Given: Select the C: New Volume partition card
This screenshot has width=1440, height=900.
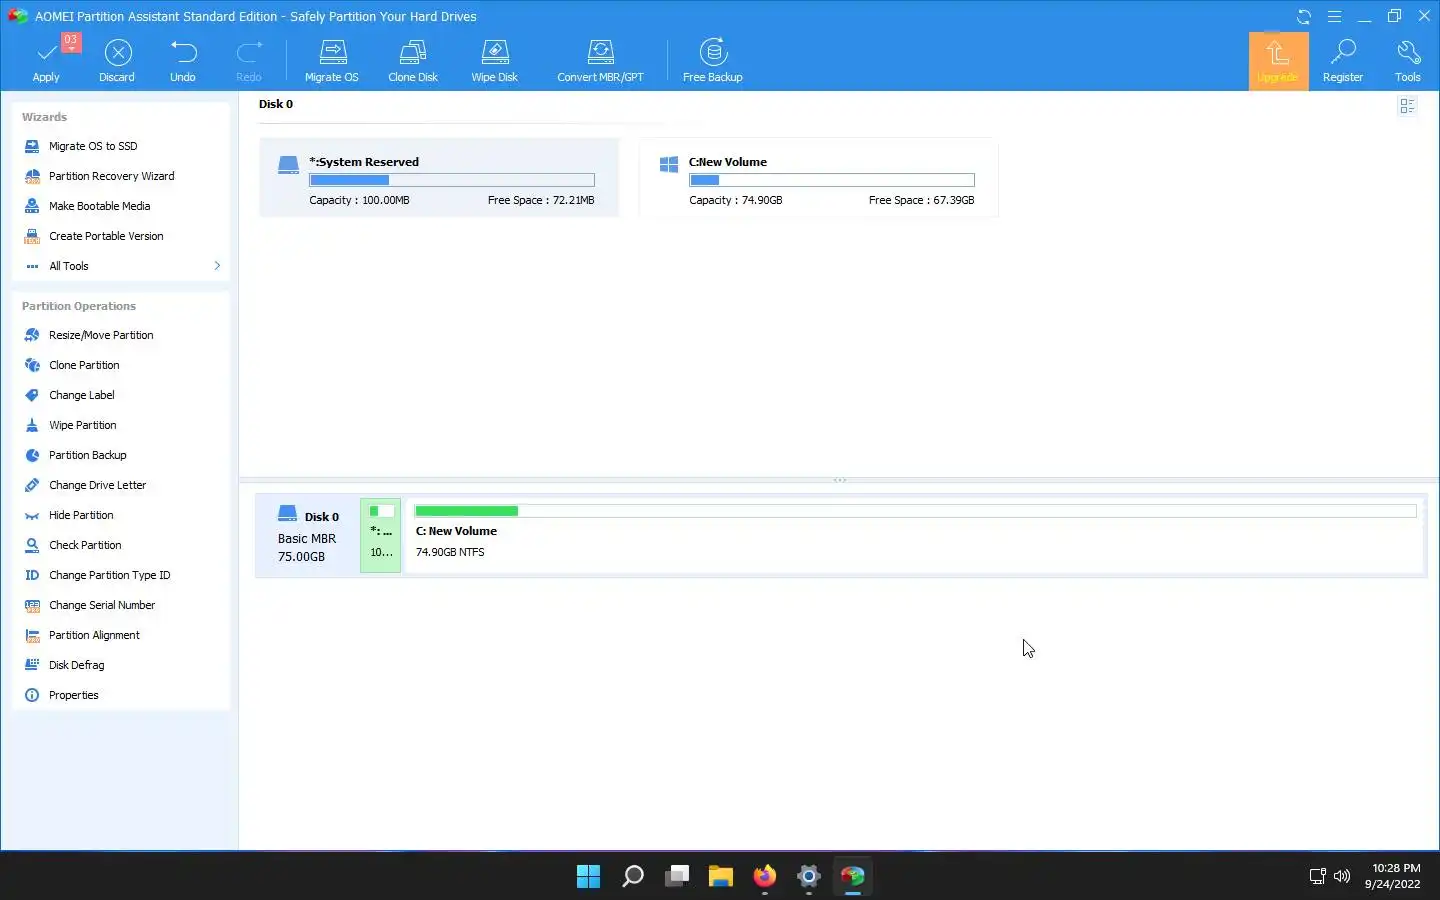Looking at the screenshot, I should point(819,177).
